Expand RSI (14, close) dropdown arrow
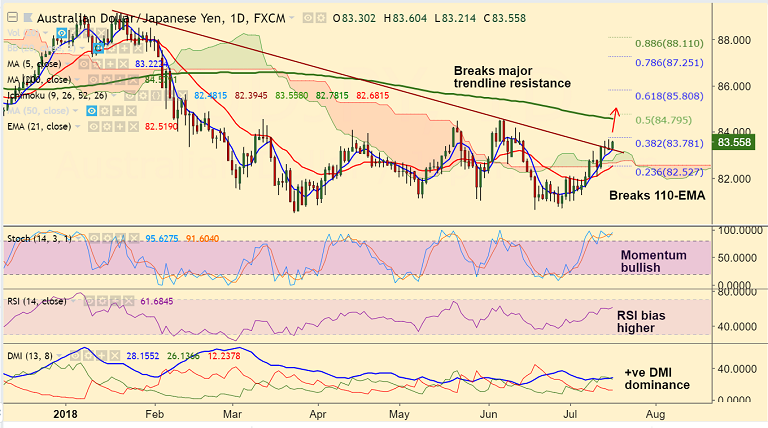This screenshot has height=428, width=768. (x=73, y=301)
